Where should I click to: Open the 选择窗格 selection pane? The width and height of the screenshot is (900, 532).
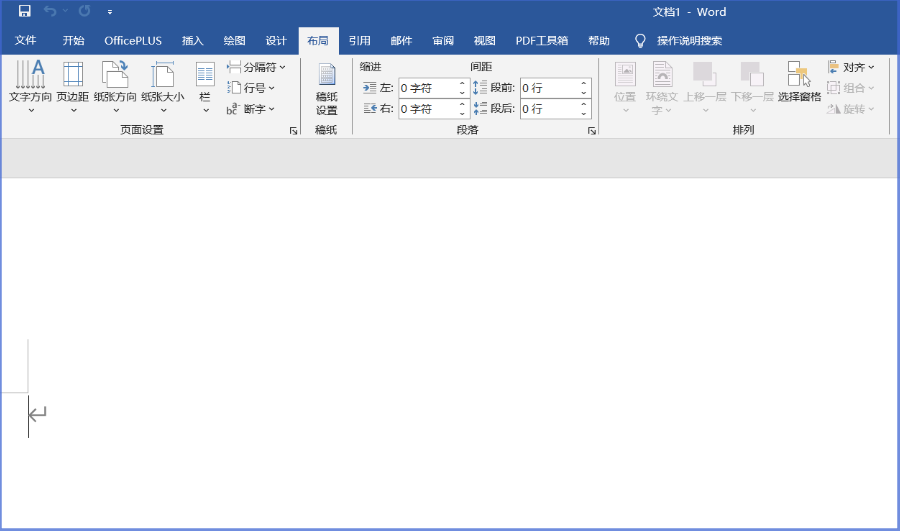point(799,82)
